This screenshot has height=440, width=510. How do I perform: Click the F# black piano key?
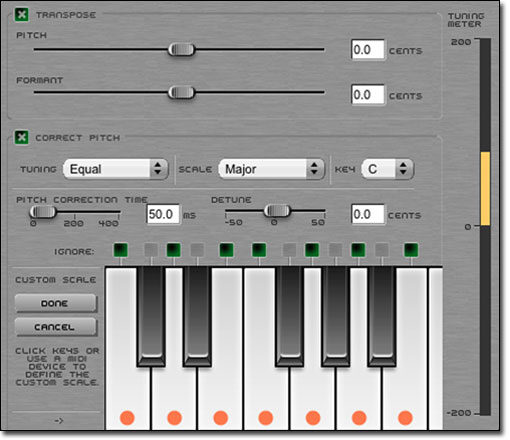pyautogui.click(x=290, y=317)
